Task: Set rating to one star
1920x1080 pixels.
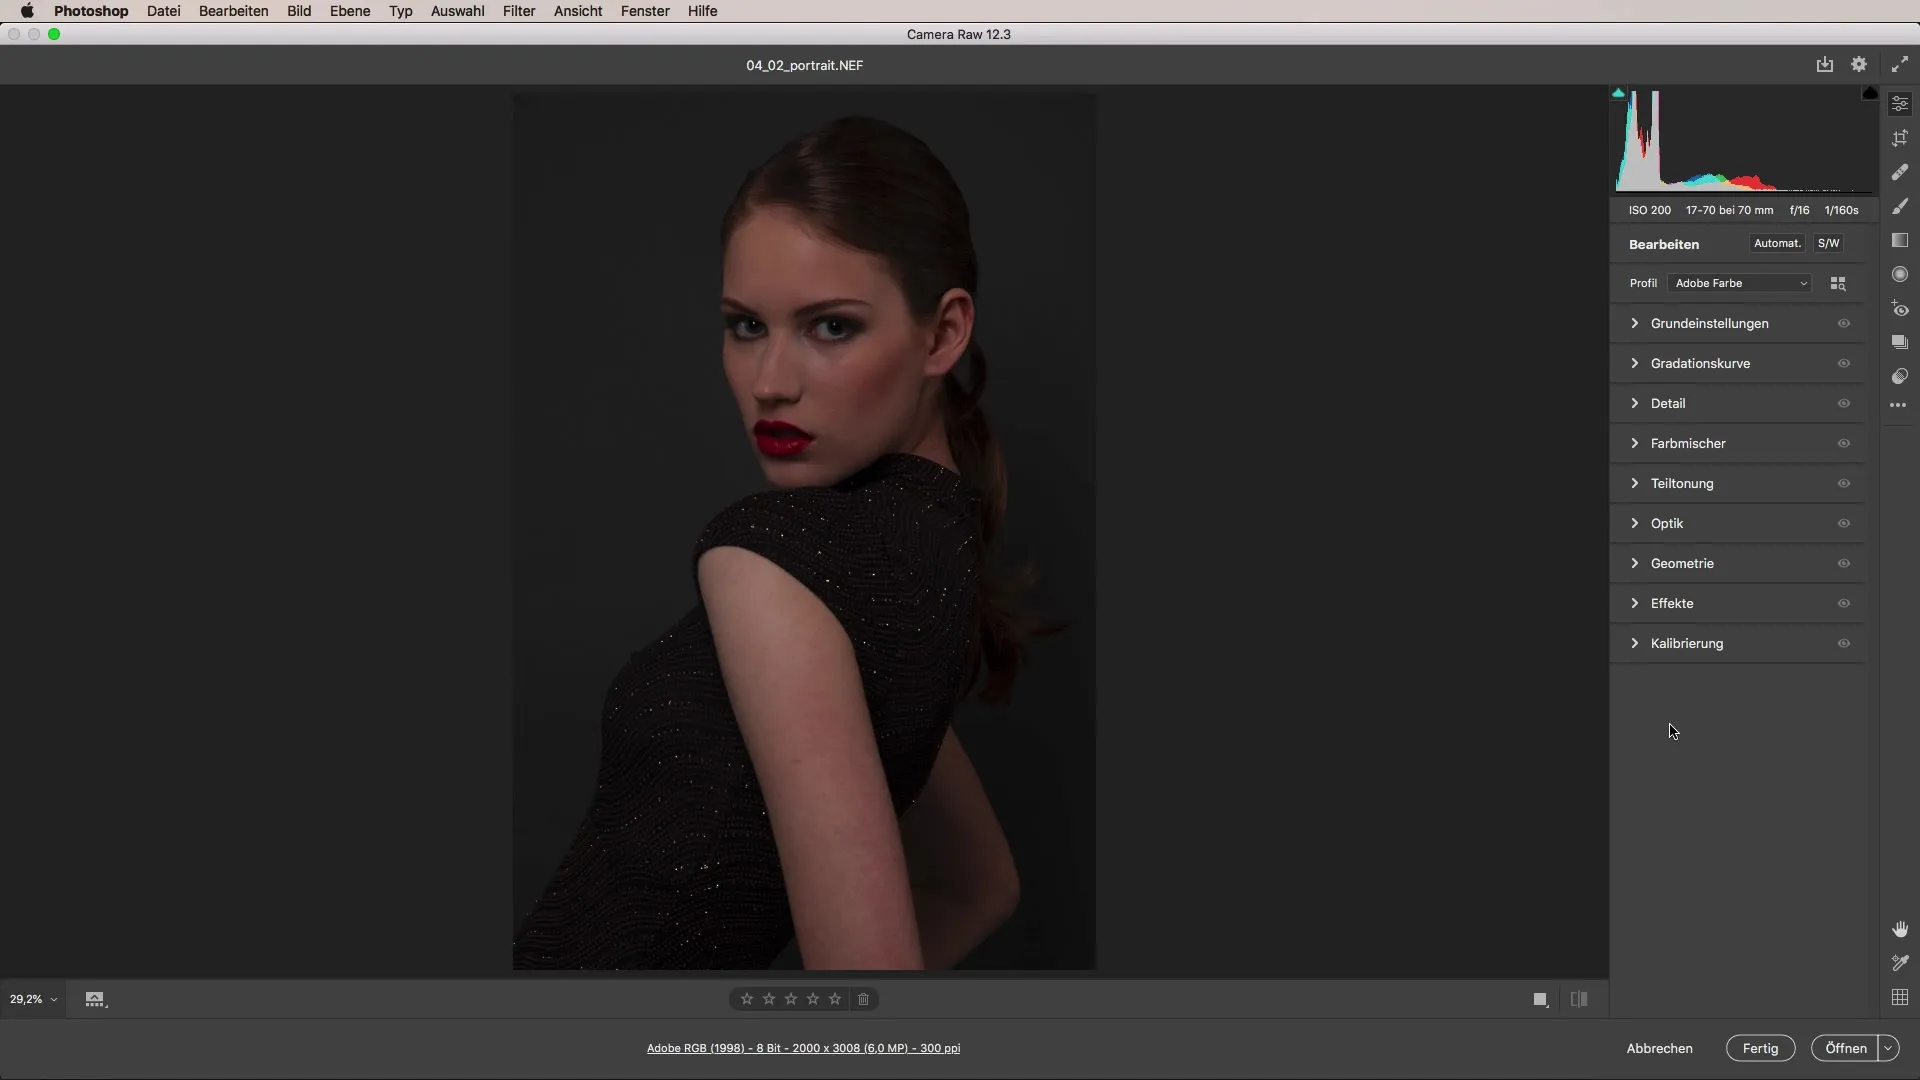Action: pos(747,999)
